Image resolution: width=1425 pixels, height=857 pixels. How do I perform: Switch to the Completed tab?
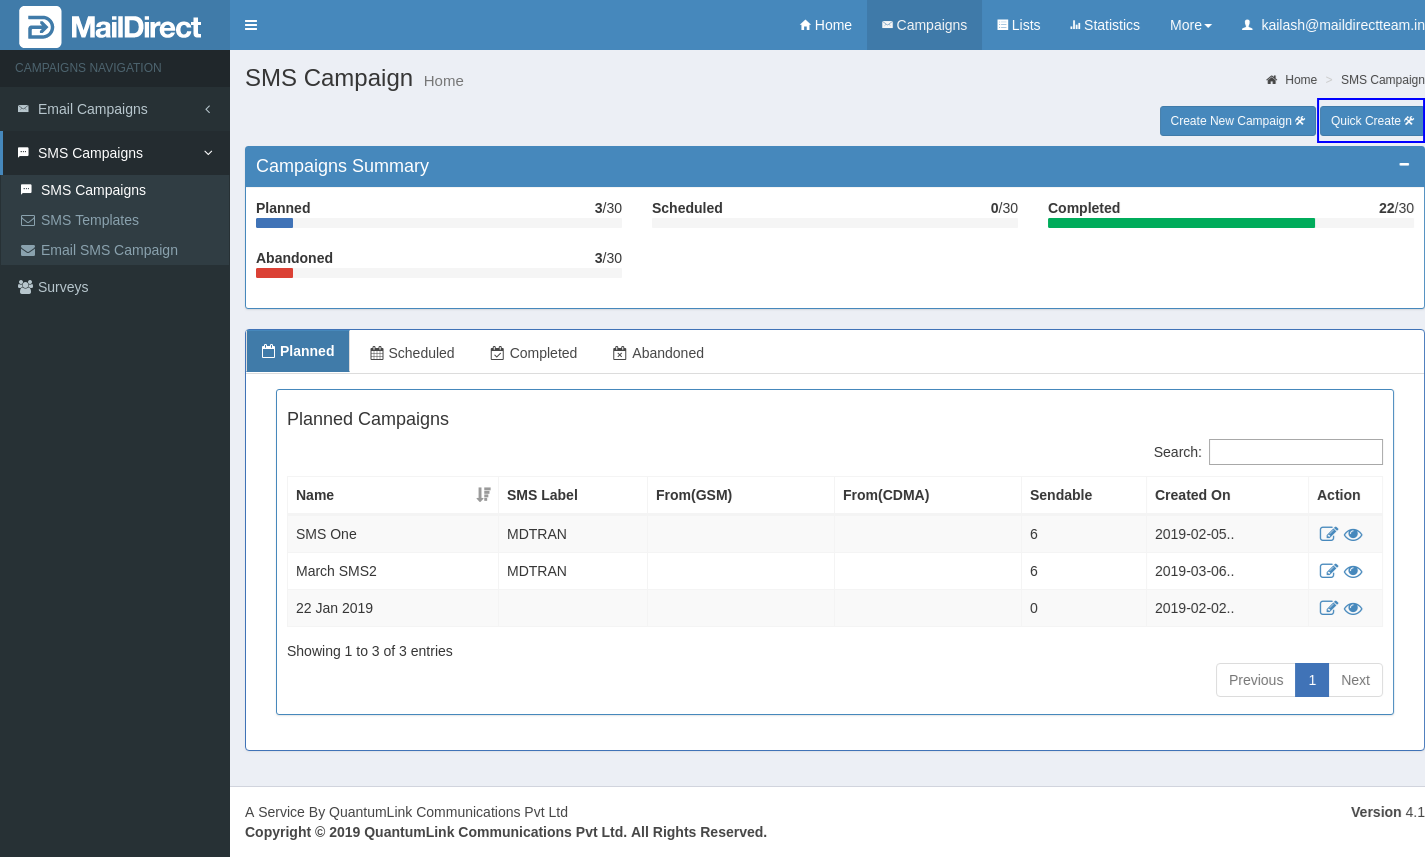[533, 353]
